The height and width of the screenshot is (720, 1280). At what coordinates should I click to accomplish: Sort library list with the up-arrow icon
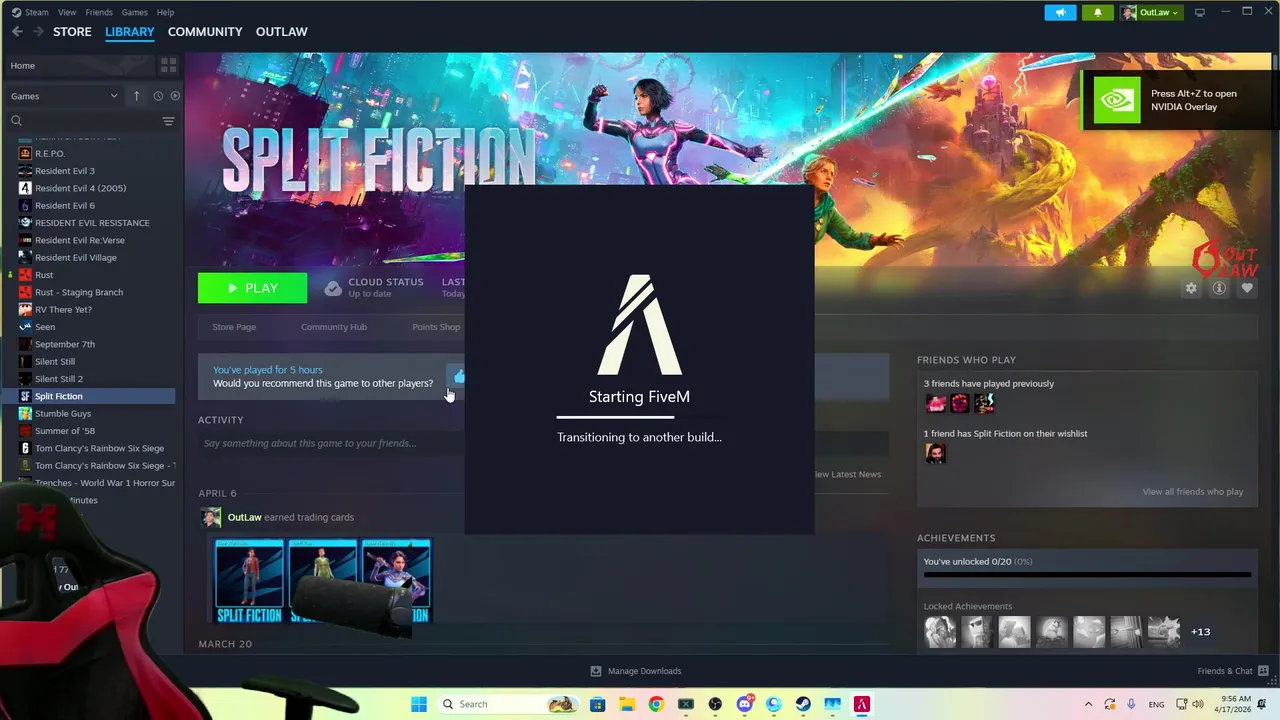137,96
